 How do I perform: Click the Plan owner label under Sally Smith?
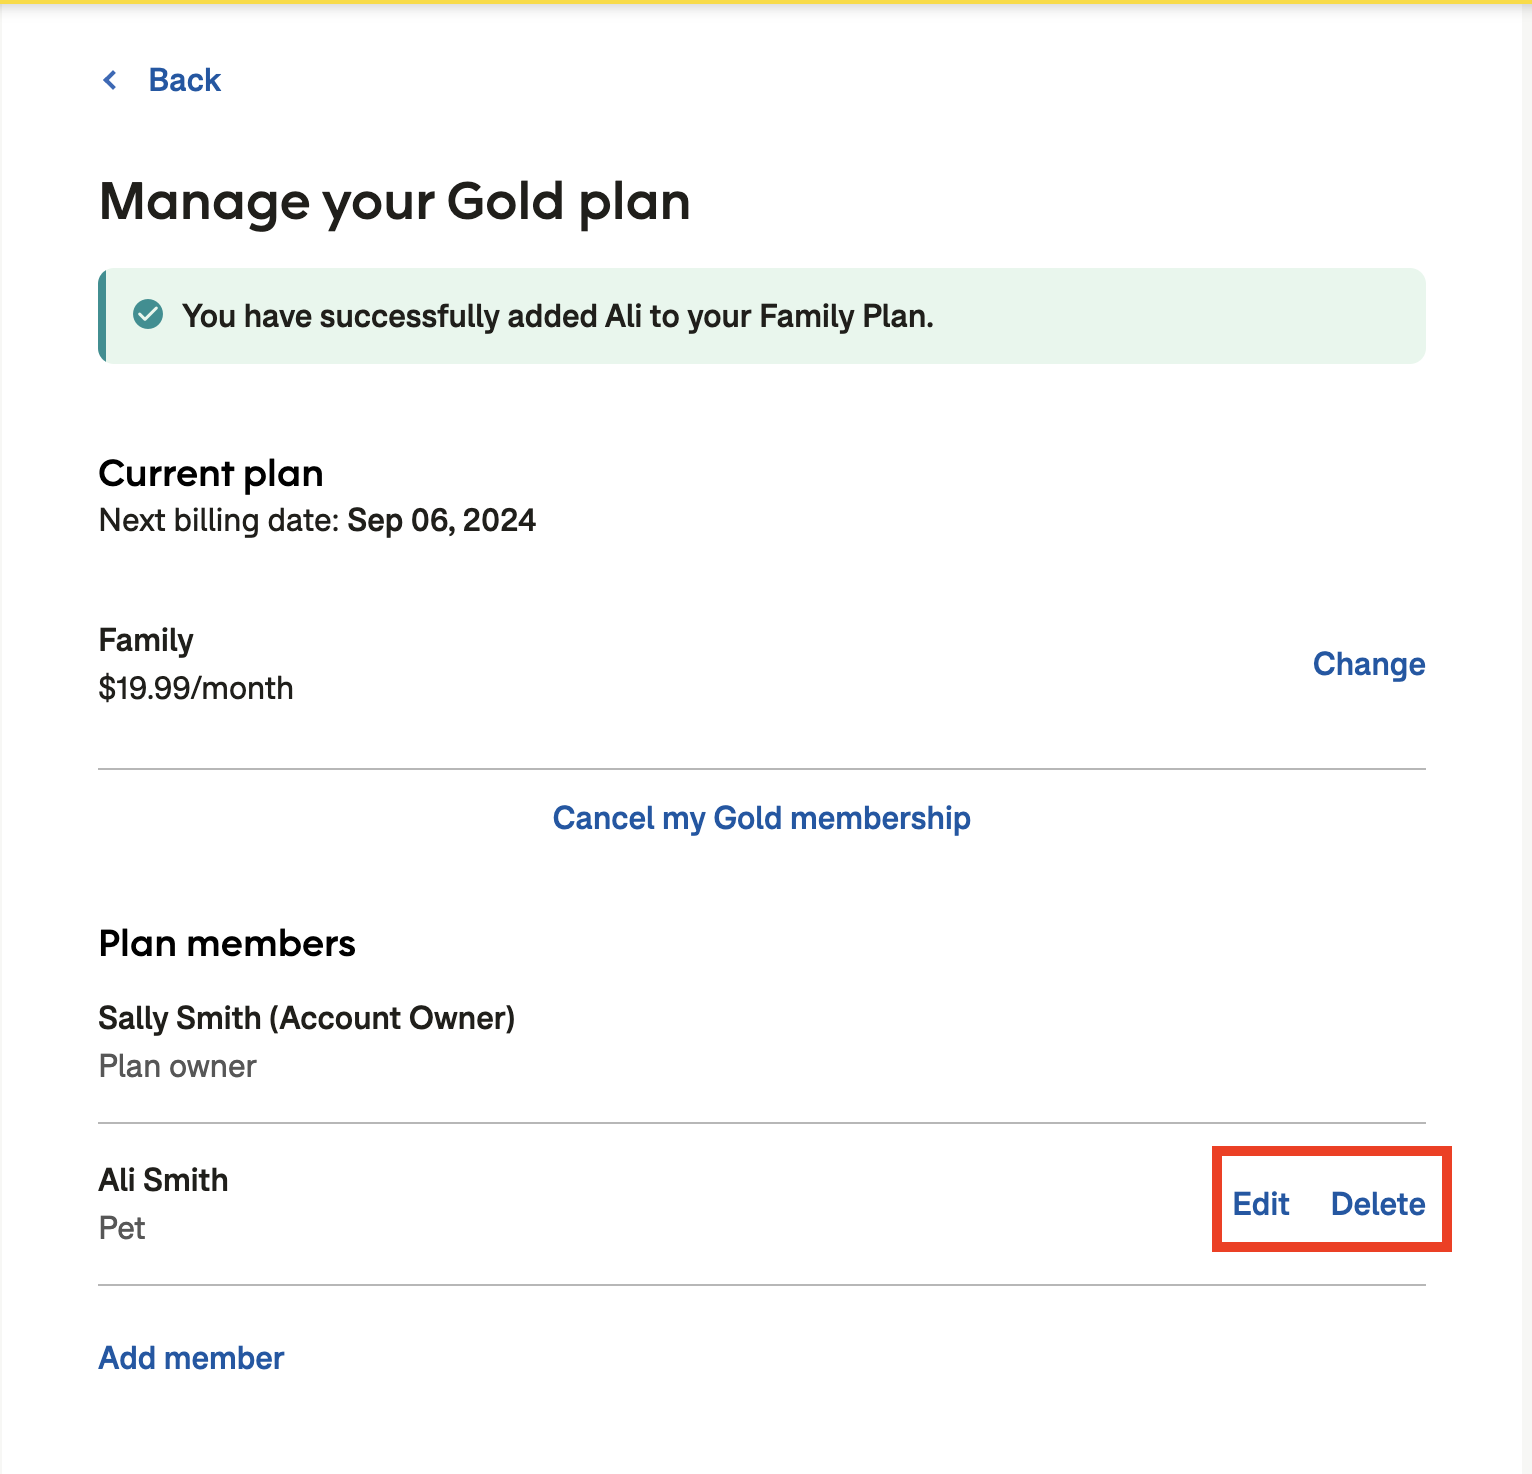point(177,1066)
